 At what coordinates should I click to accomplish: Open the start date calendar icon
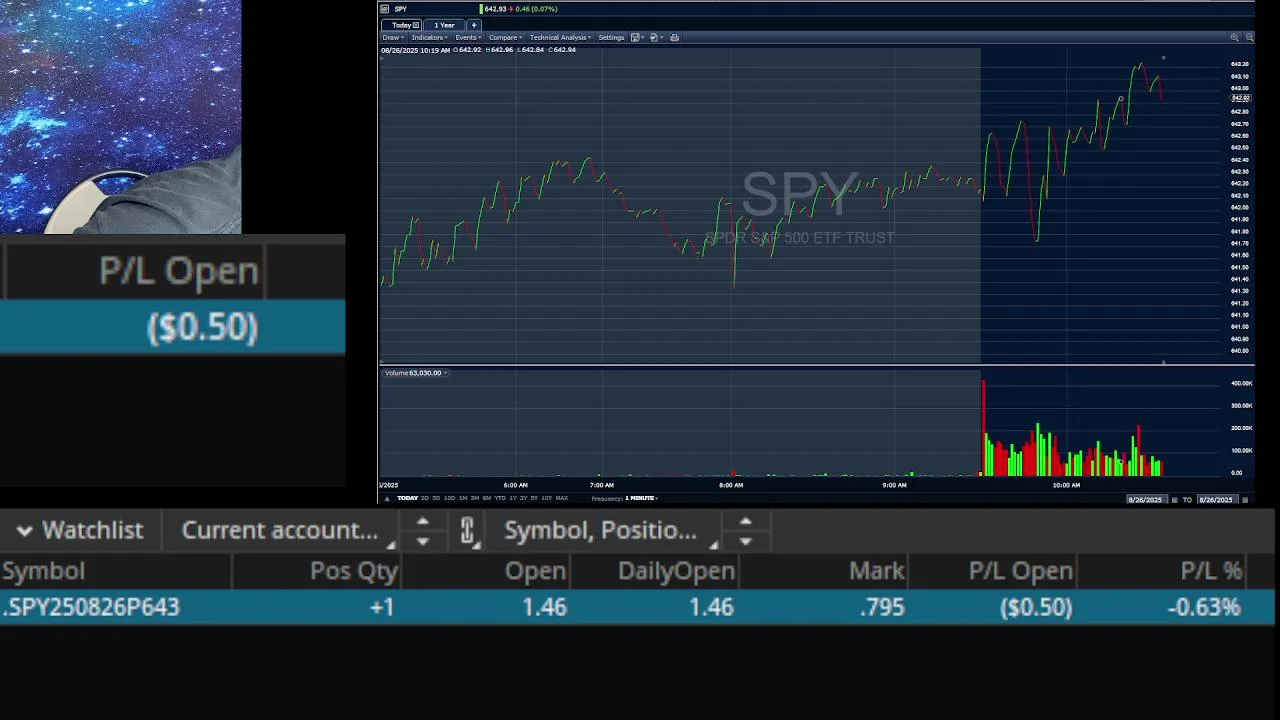pos(1174,500)
